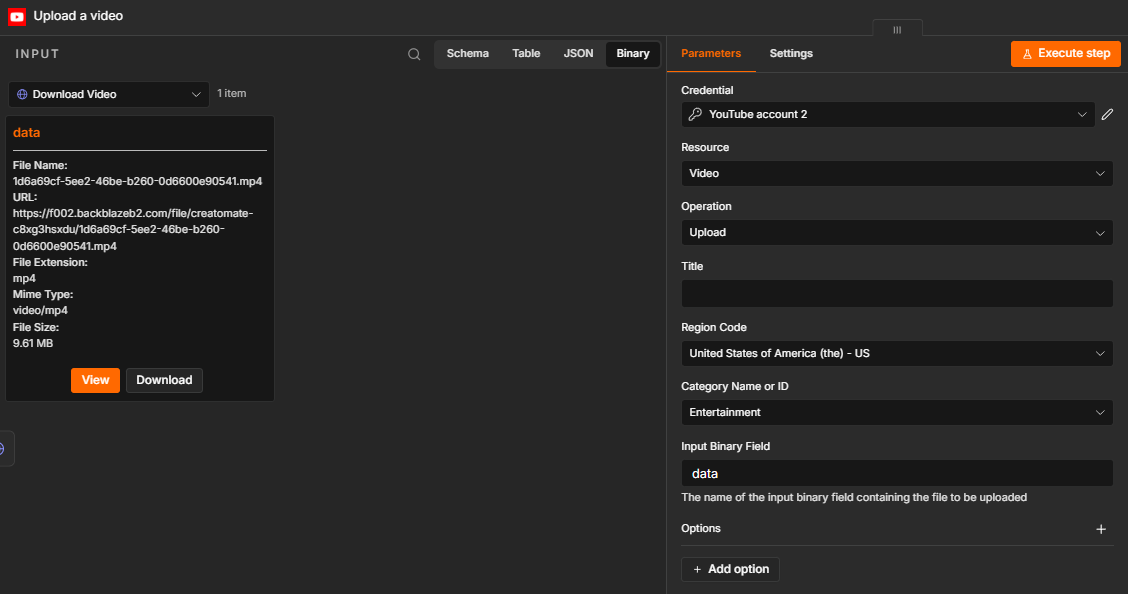Click the Options section label

tap(701, 529)
